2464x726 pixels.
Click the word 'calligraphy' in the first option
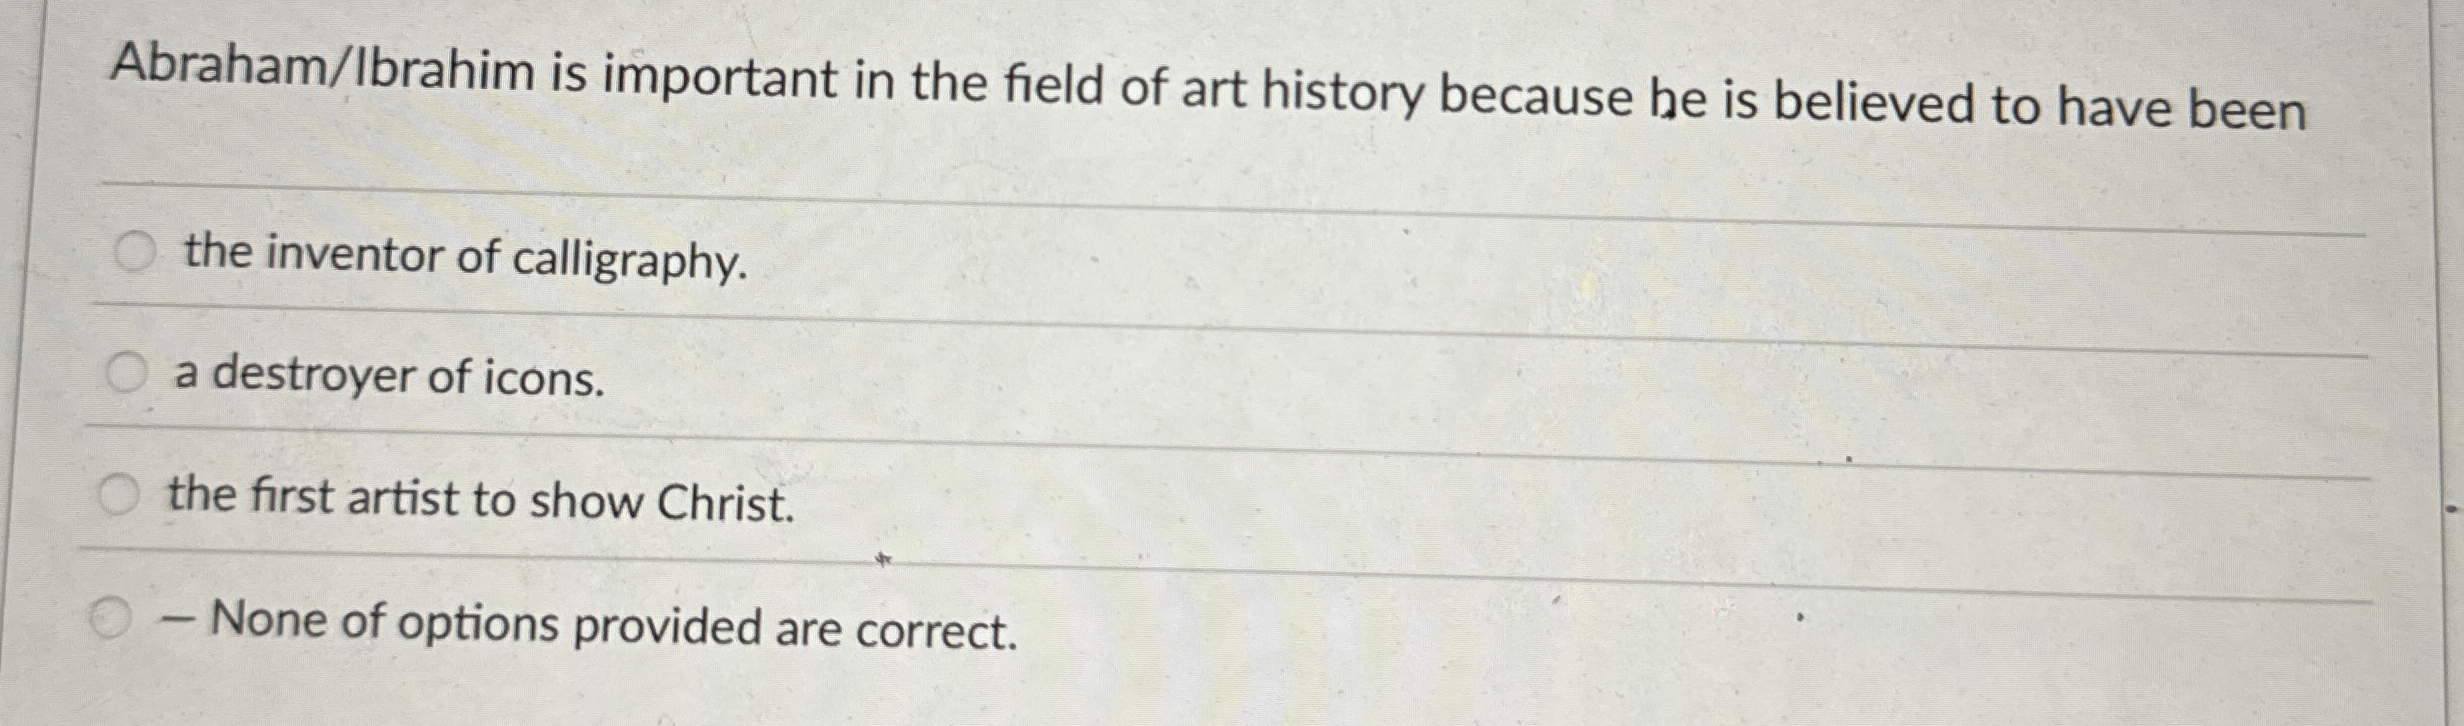[630, 260]
